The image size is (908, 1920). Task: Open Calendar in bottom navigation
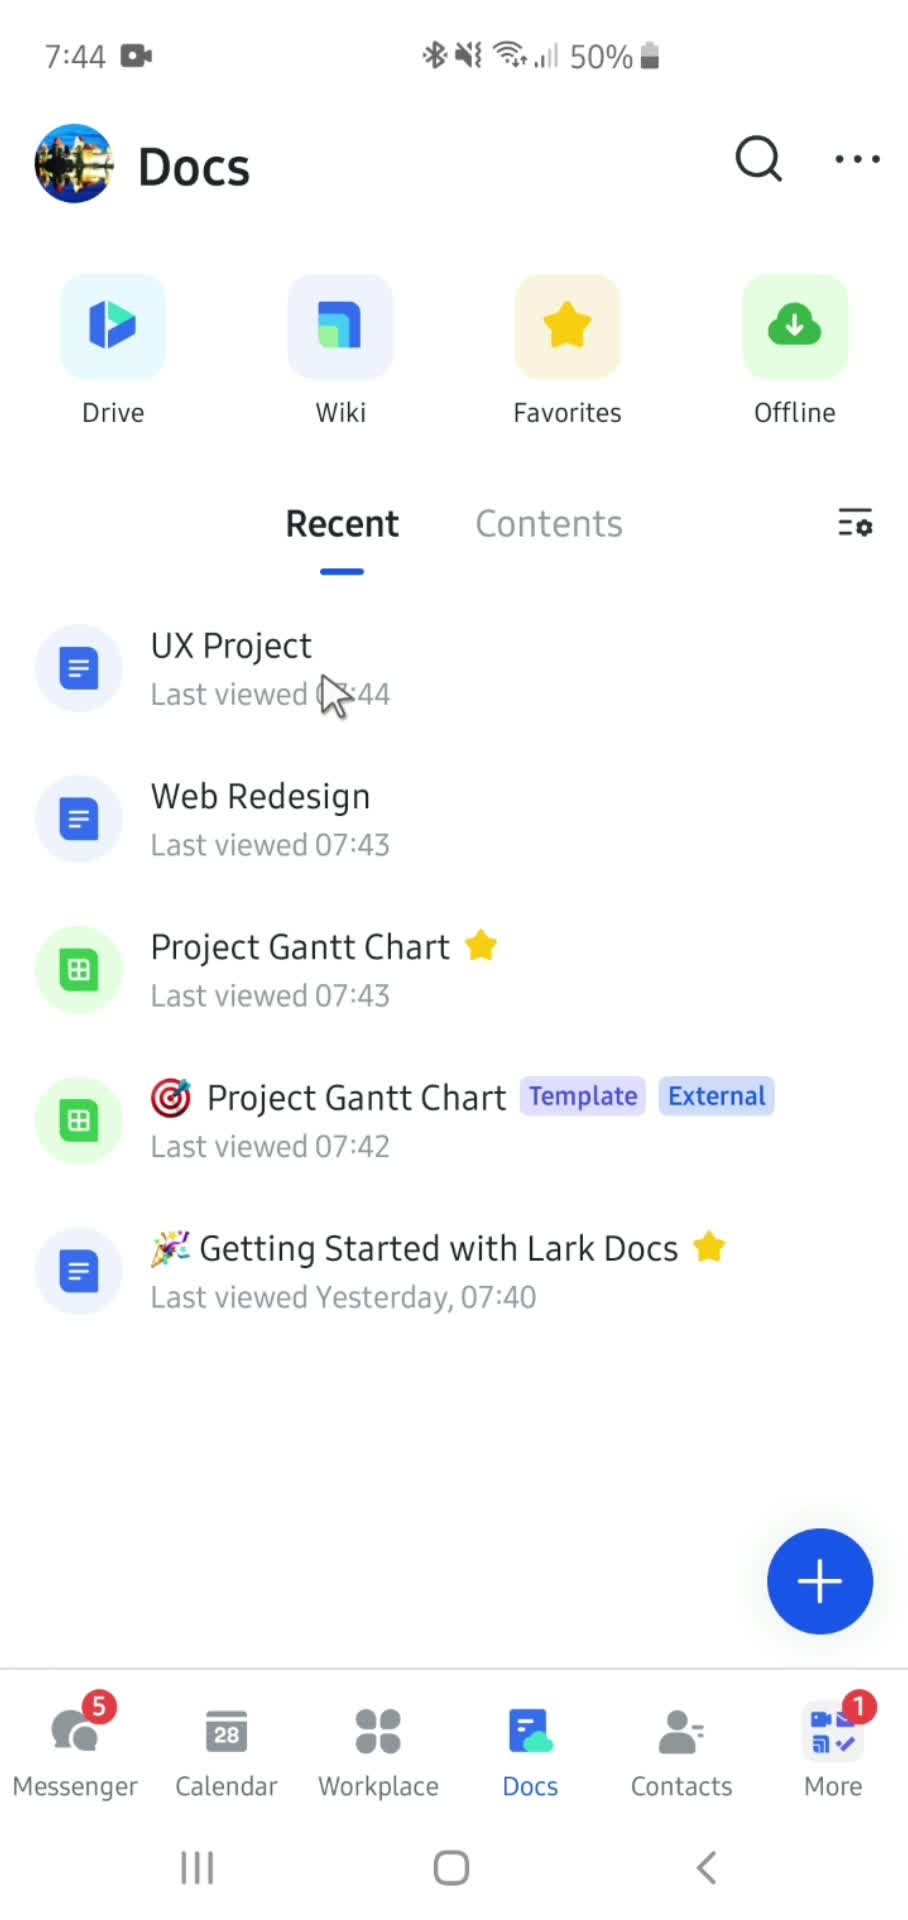click(226, 1750)
